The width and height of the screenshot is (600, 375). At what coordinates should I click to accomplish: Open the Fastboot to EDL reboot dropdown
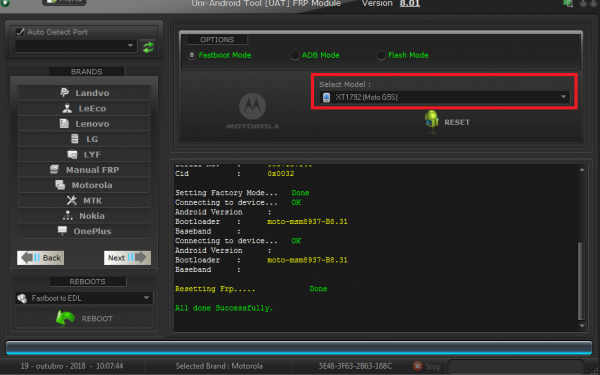tap(84, 298)
